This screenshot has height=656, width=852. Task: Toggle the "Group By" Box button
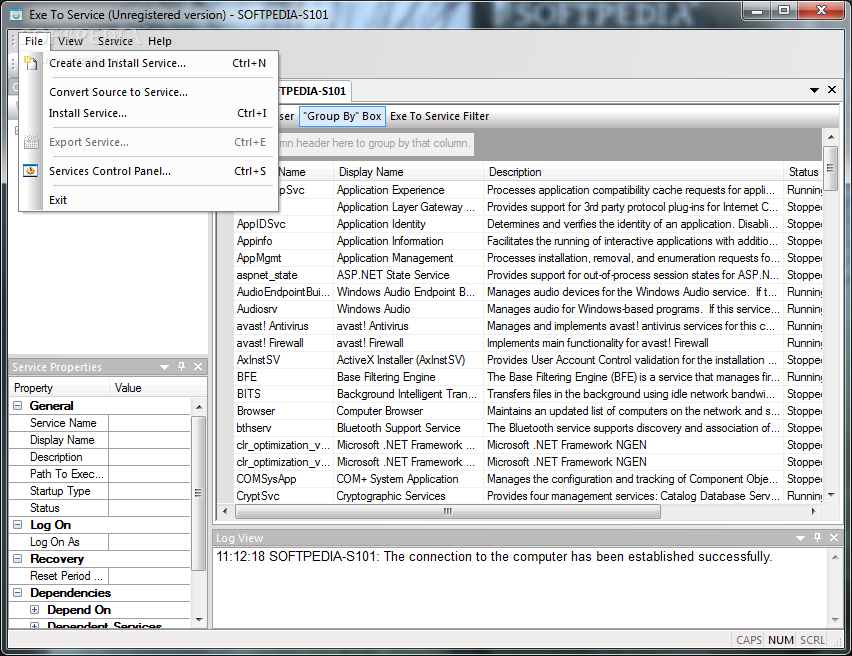[x=342, y=116]
